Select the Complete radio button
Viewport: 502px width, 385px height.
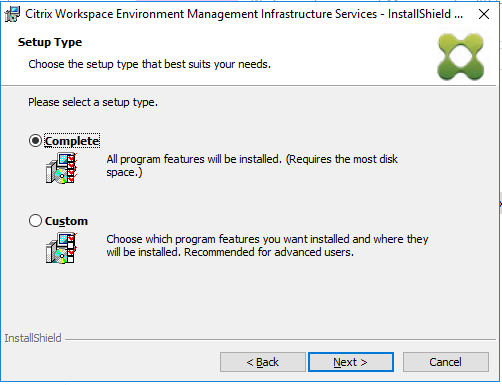click(x=35, y=141)
